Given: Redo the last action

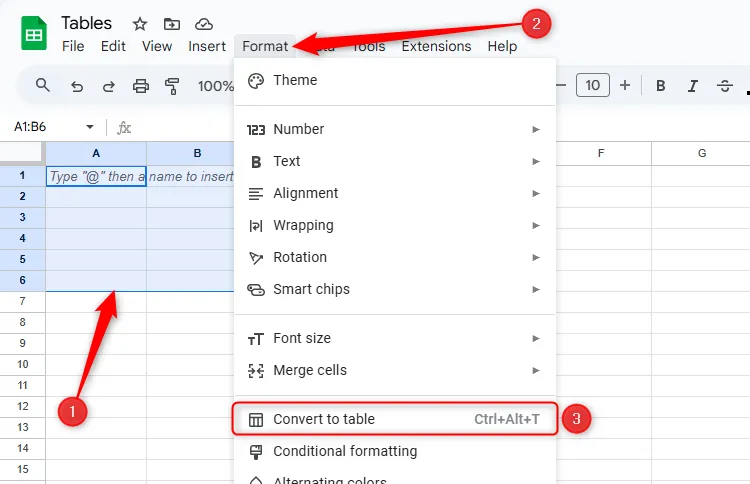Looking at the screenshot, I should [108, 86].
